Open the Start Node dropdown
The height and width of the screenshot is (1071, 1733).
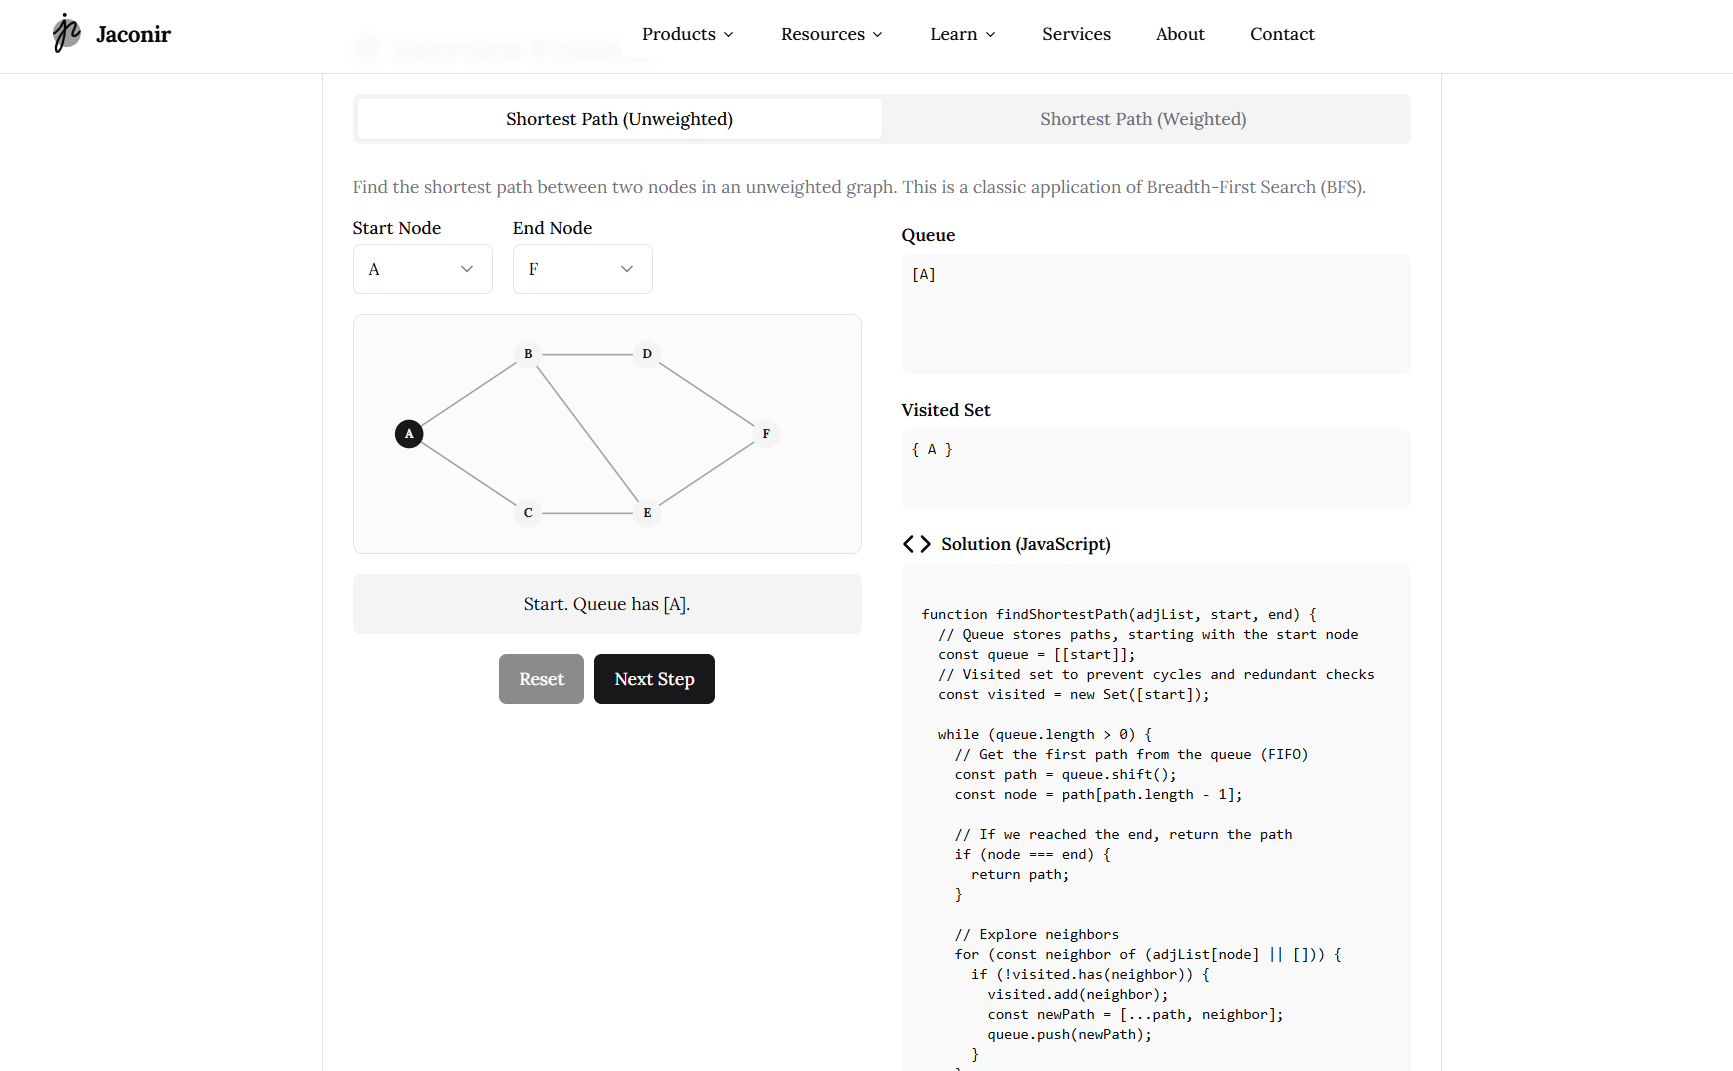coord(422,268)
